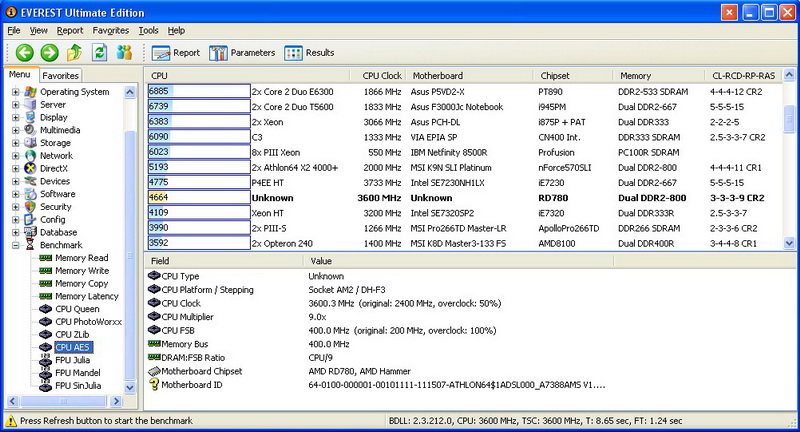Open the Help menu
Image resolution: width=800 pixels, height=432 pixels.
tap(176, 31)
